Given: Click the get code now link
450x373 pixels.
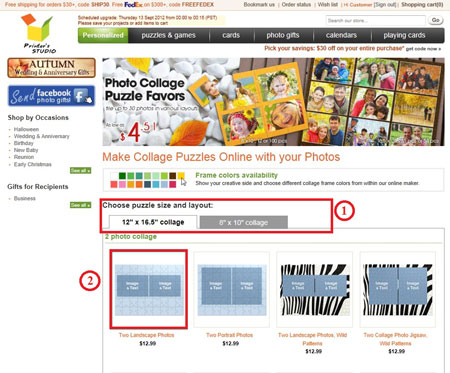Looking at the screenshot, I should point(423,49).
